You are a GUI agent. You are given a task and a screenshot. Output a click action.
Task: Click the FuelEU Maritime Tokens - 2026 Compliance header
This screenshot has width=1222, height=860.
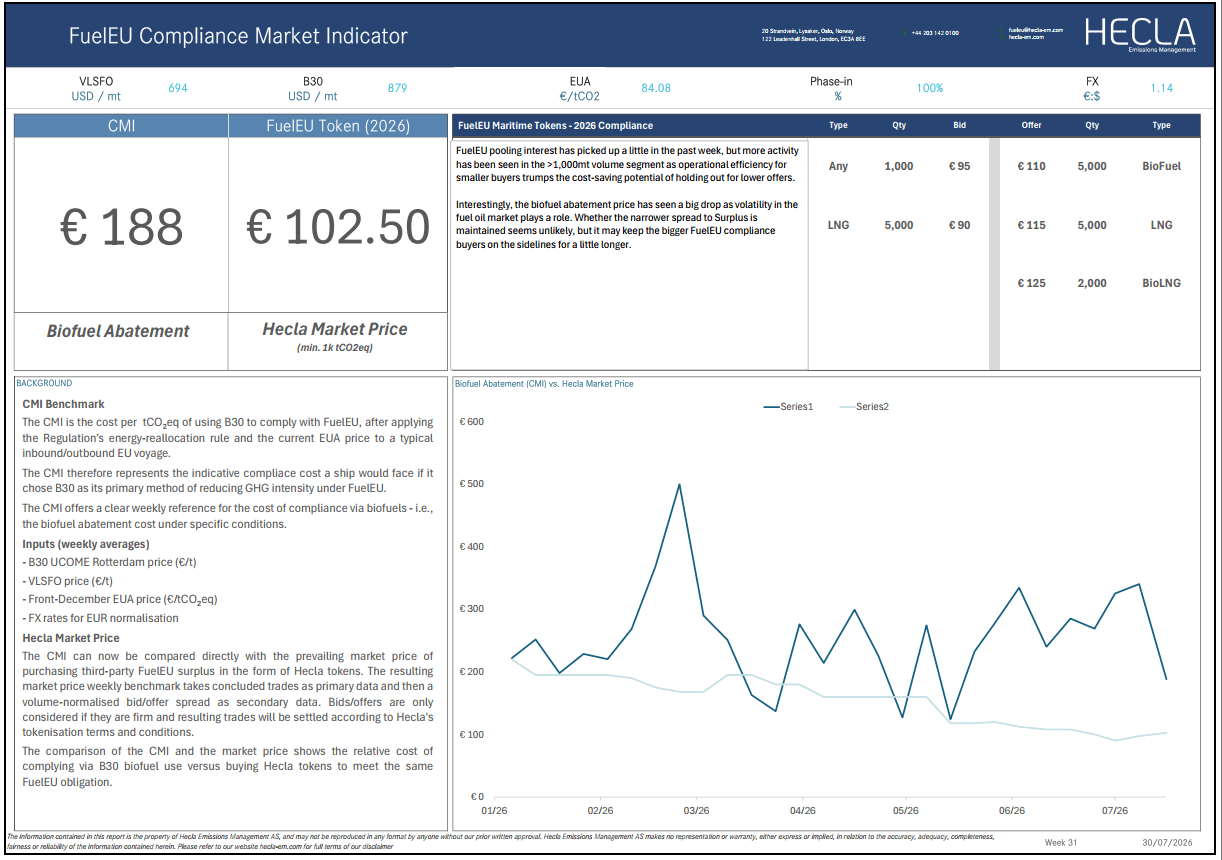[555, 126]
